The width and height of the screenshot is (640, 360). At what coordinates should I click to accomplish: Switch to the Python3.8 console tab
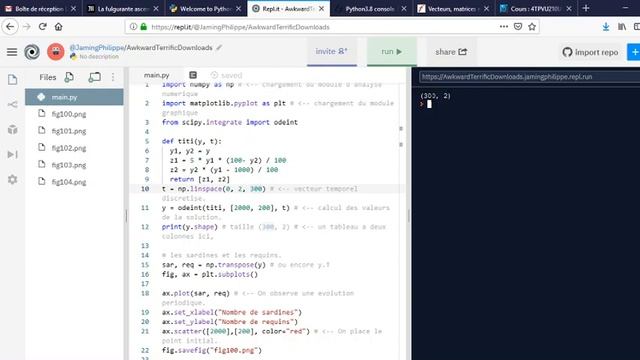(371, 8)
